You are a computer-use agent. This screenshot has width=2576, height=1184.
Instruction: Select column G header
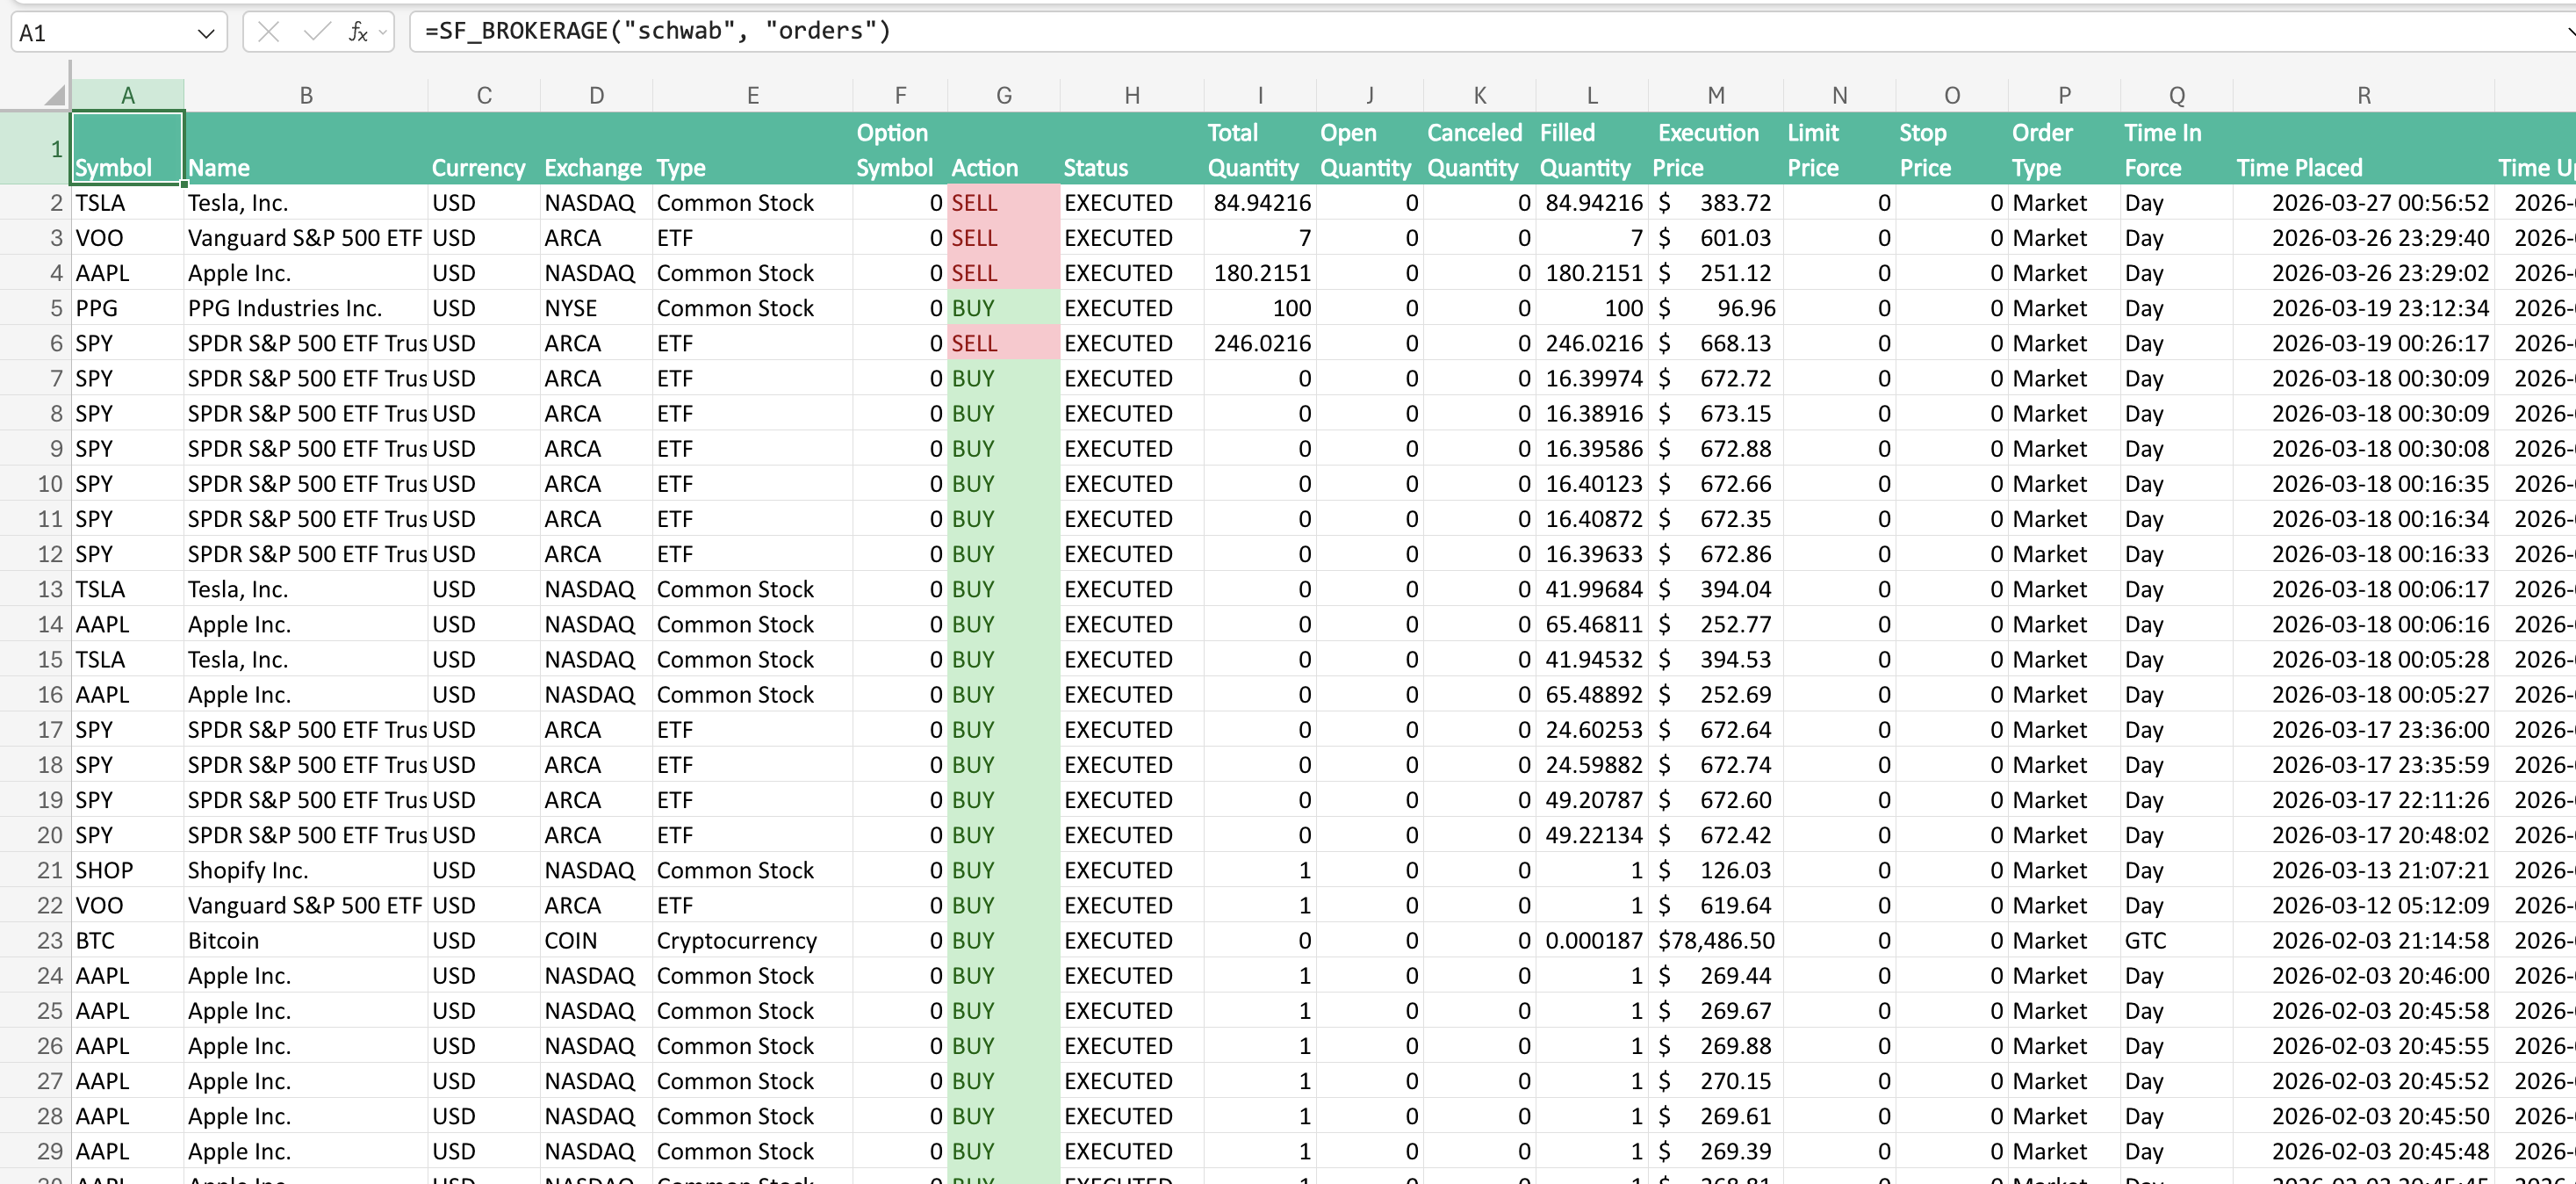[x=1004, y=95]
